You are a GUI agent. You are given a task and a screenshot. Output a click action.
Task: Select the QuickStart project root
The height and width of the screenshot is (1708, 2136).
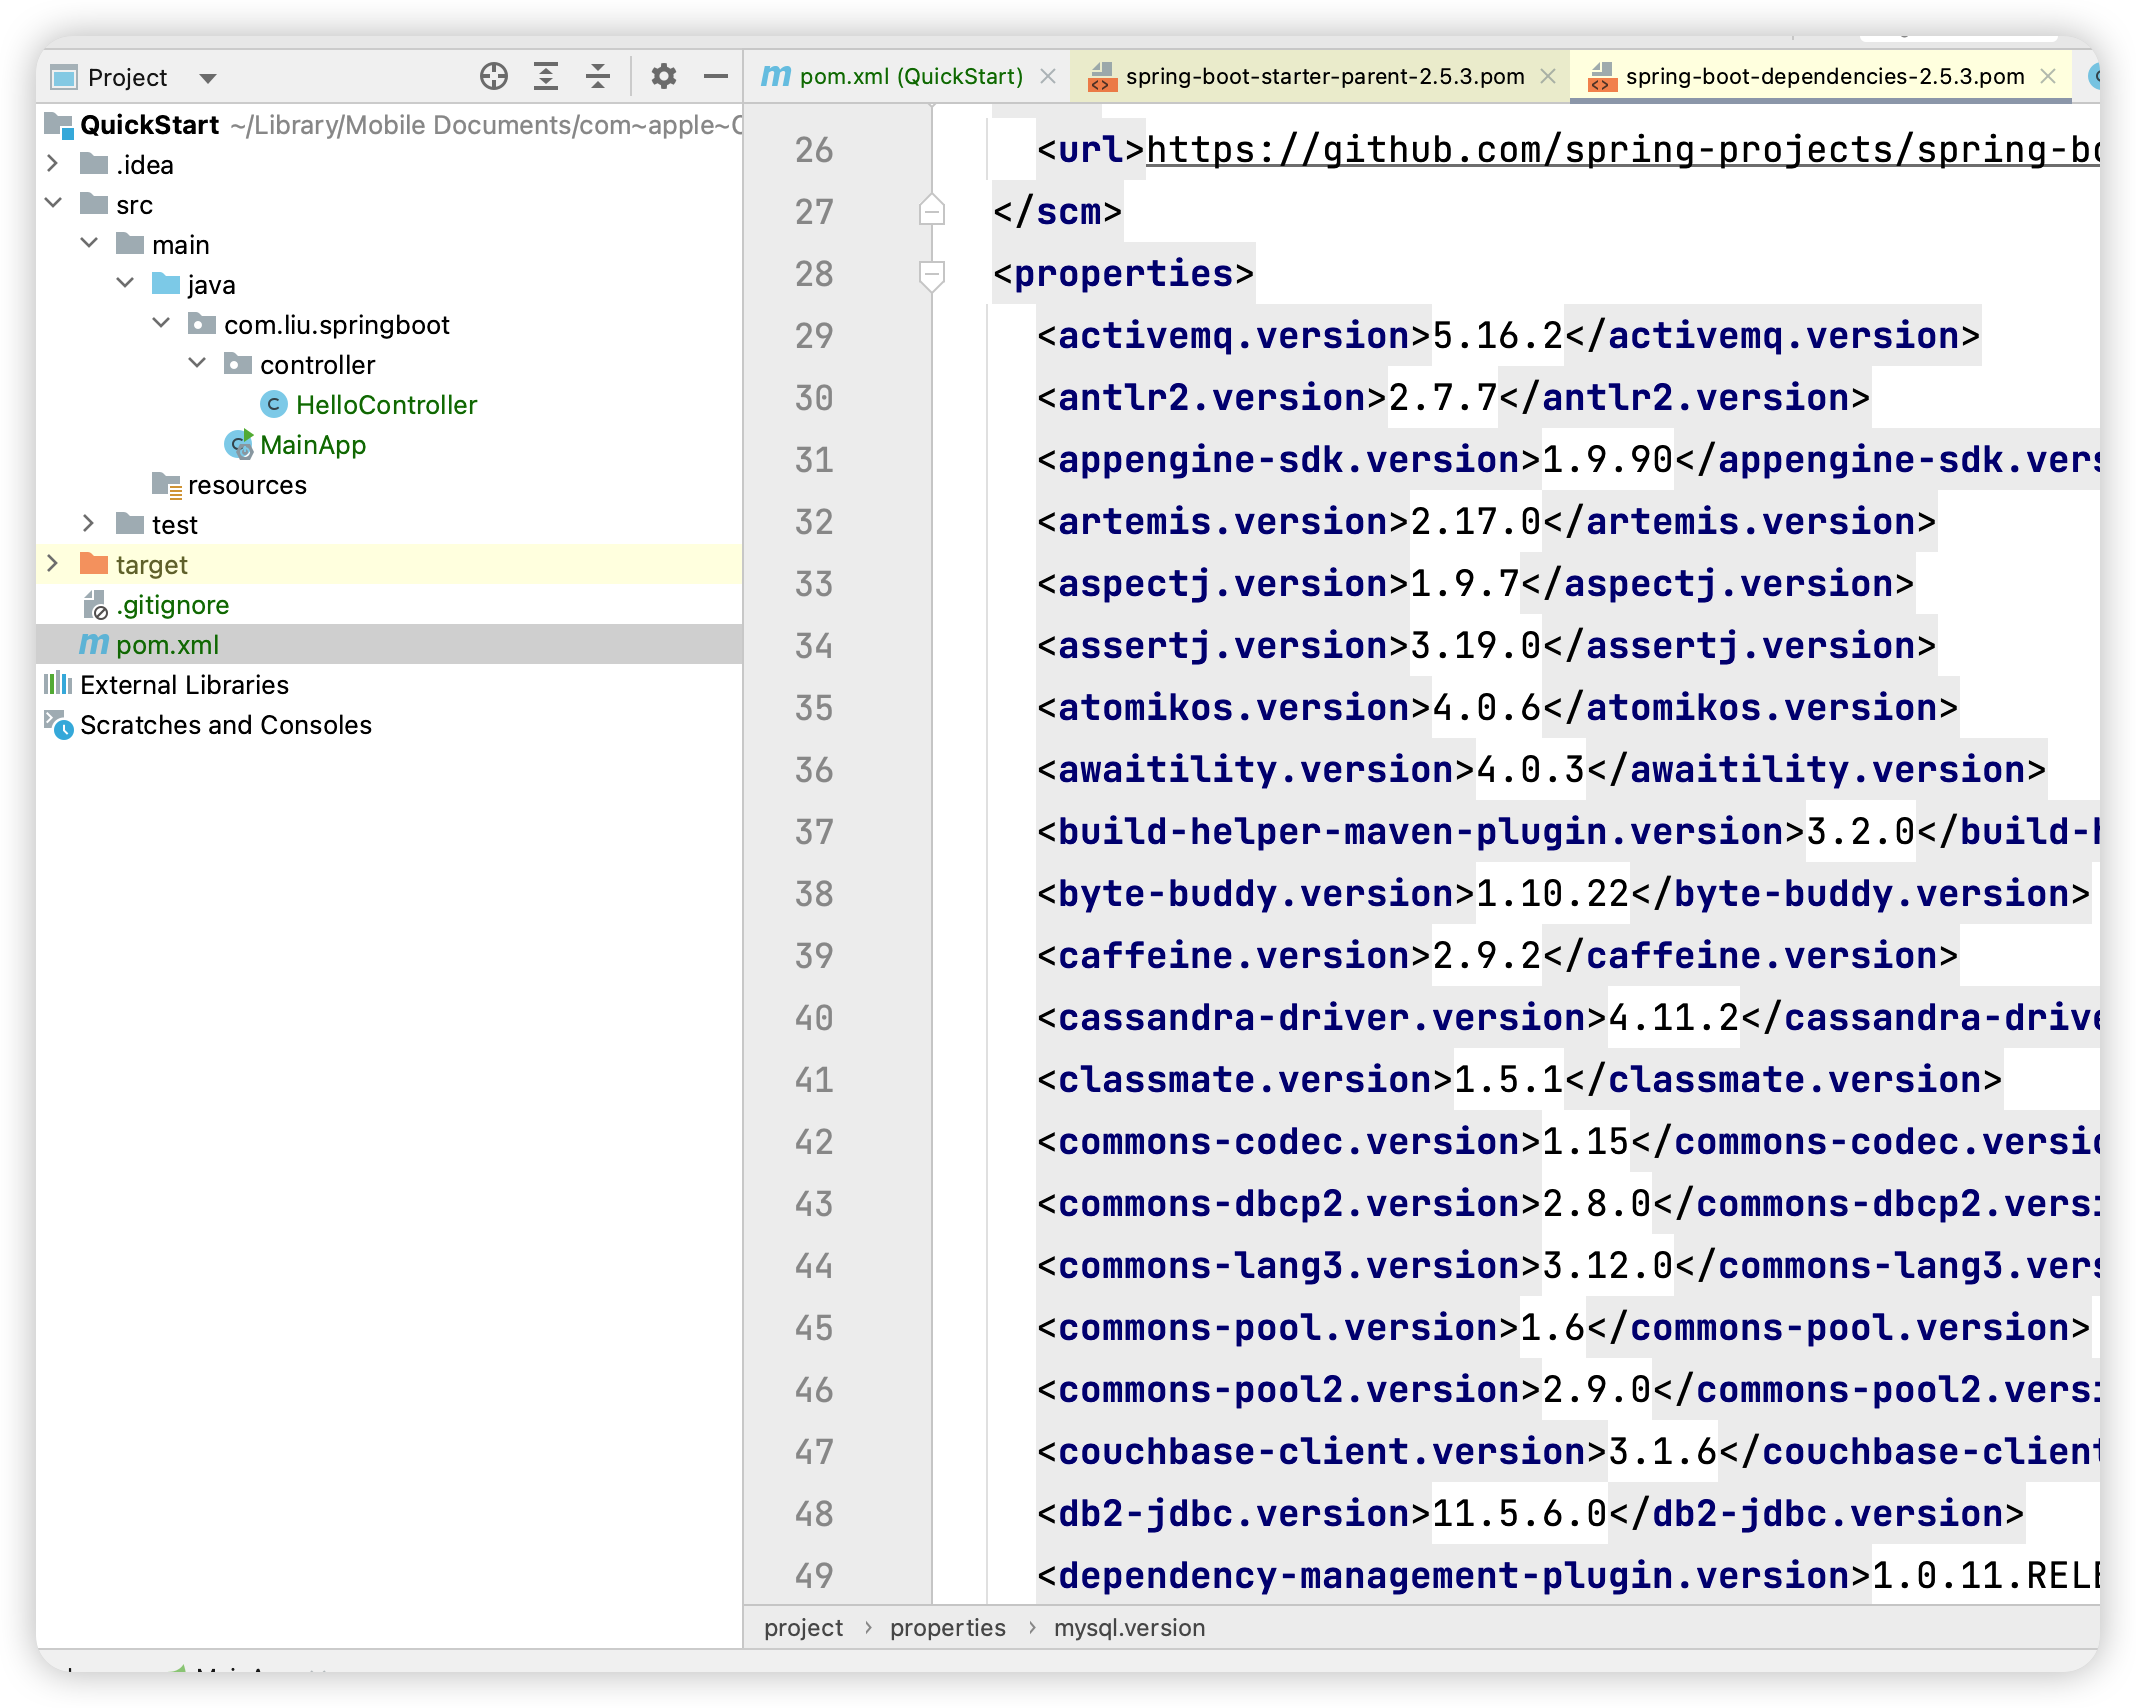point(149,125)
